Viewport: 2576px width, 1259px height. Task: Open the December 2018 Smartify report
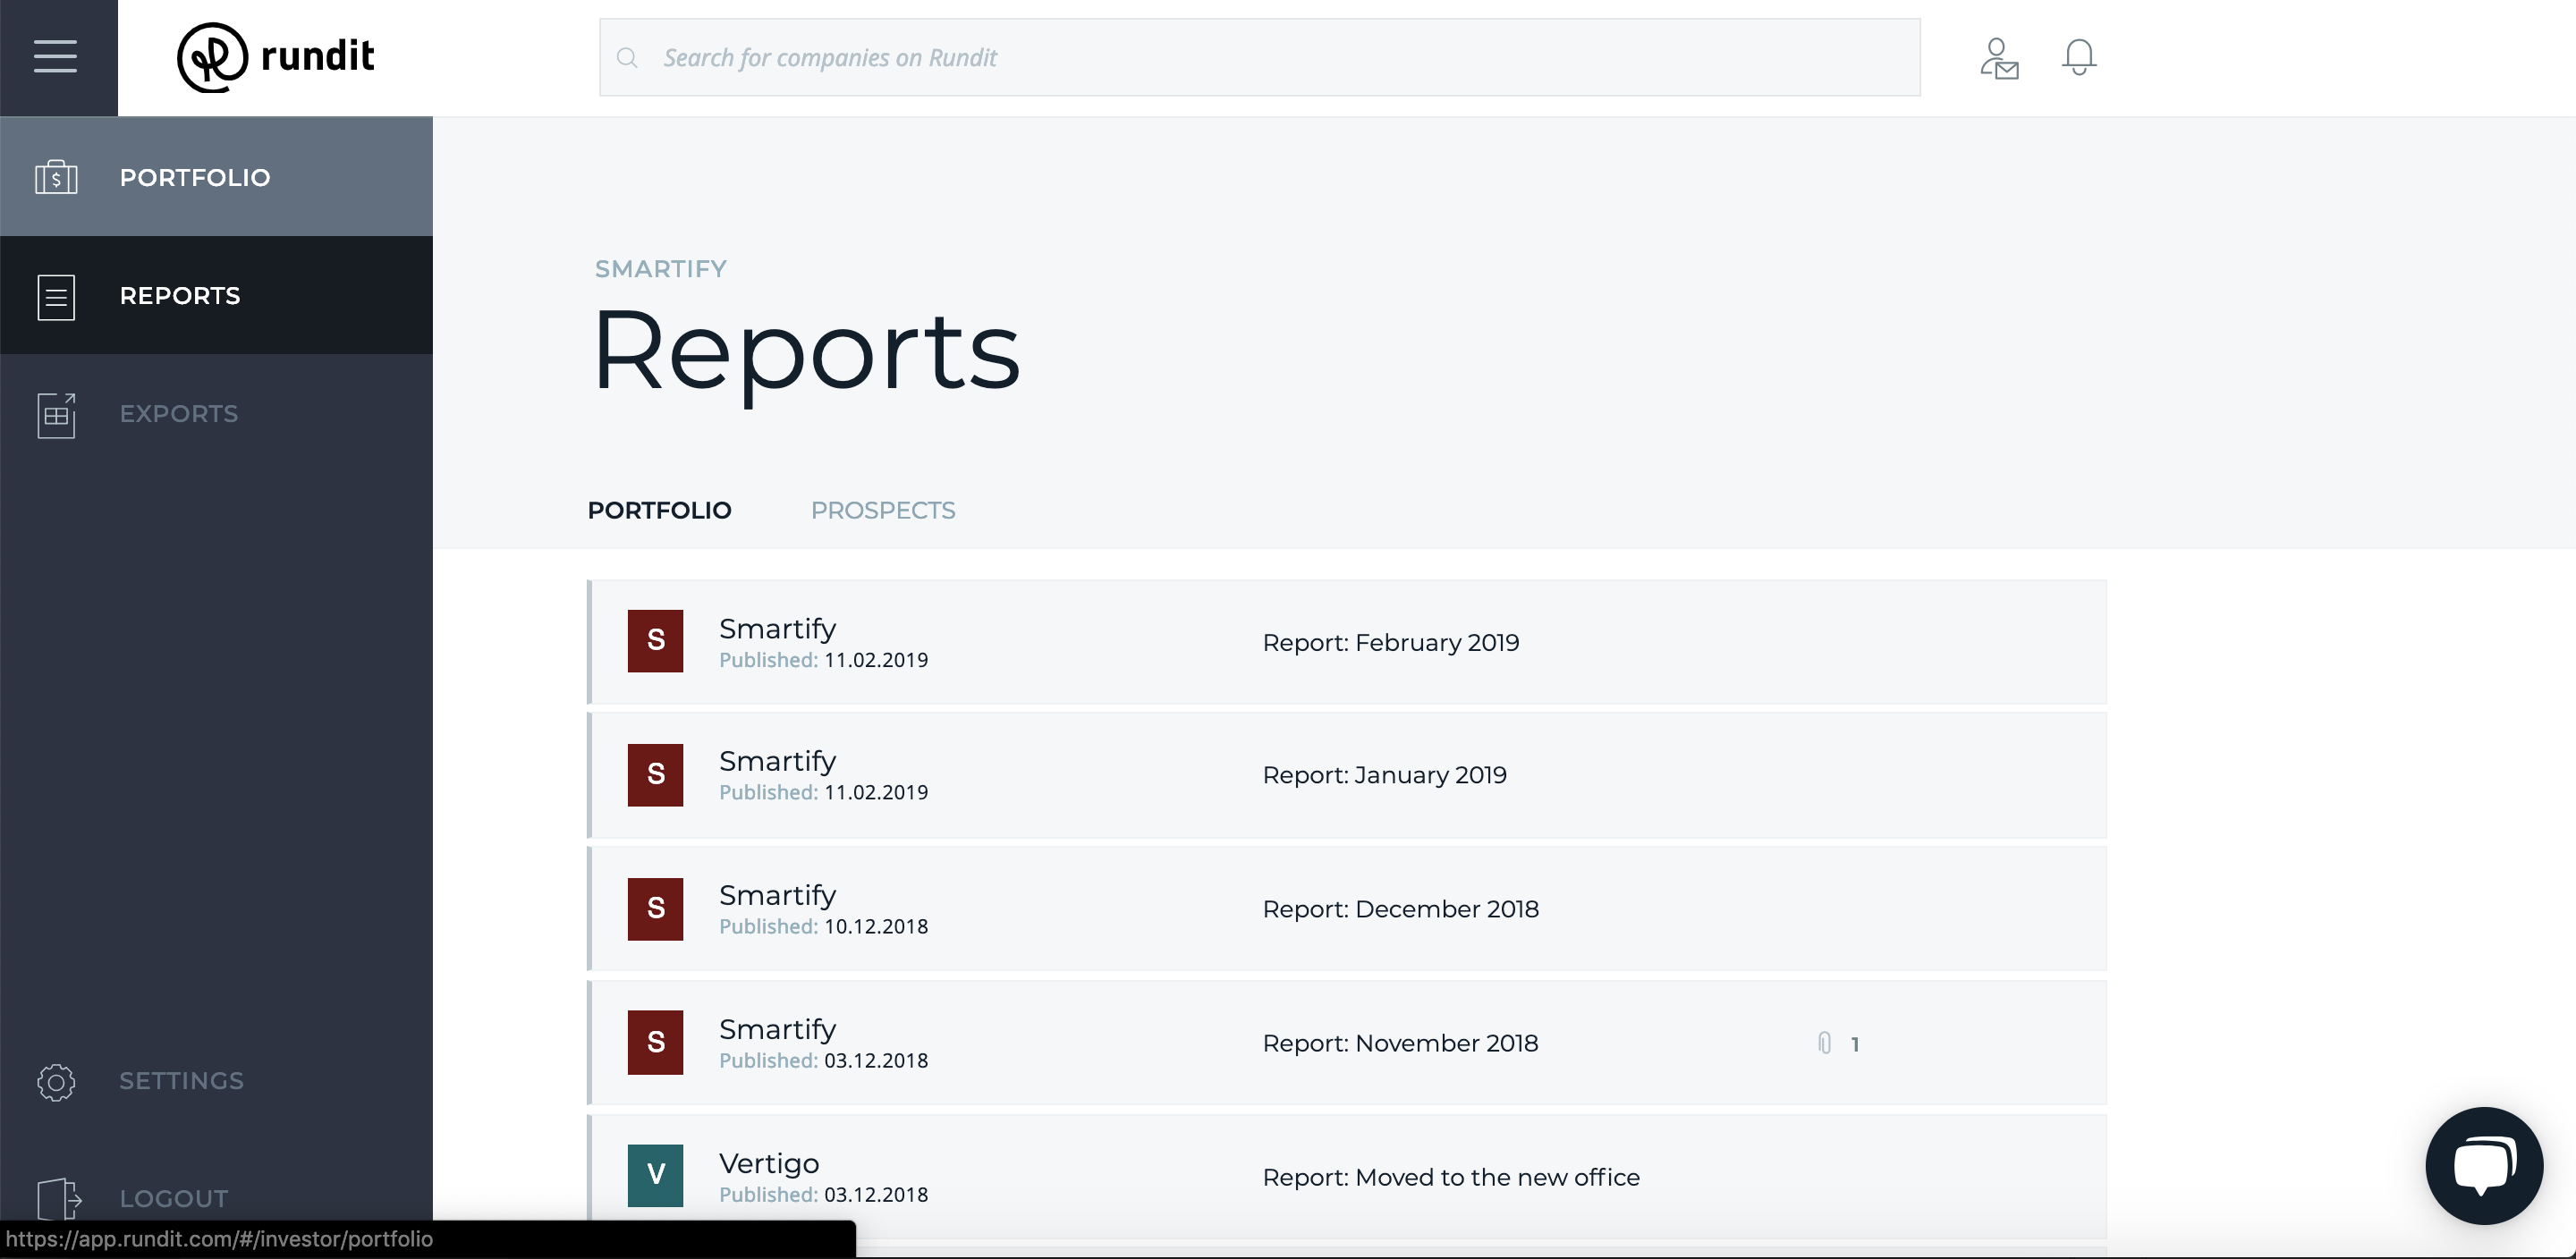click(x=1400, y=909)
